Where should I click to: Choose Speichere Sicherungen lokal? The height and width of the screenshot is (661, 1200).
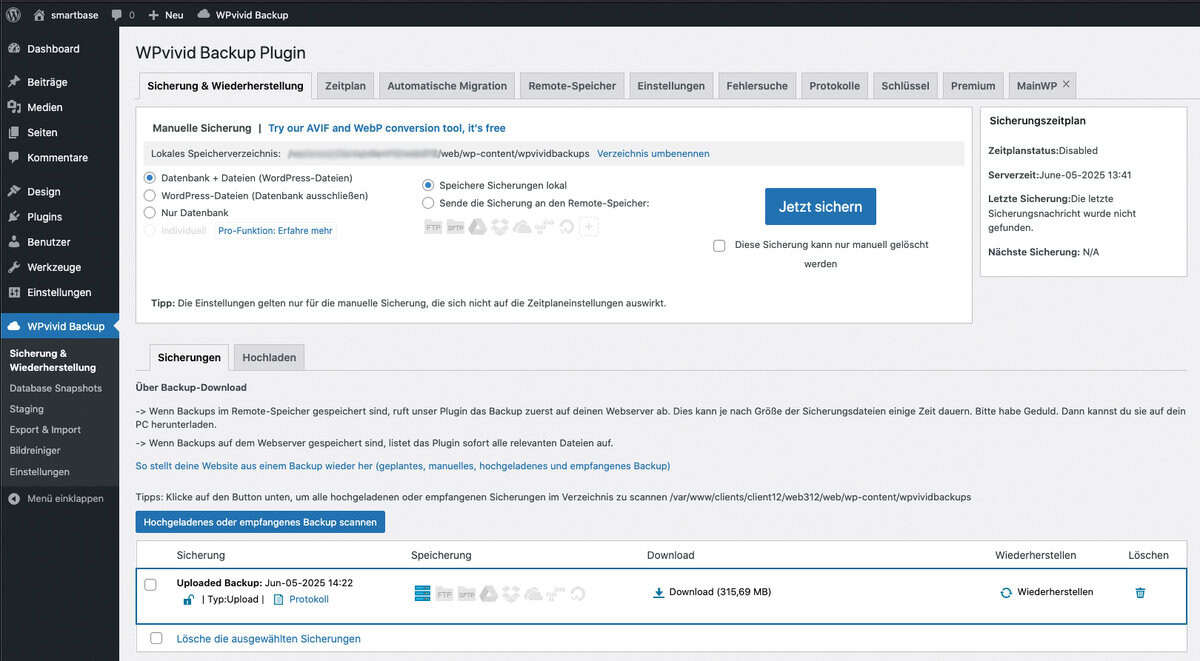click(429, 185)
